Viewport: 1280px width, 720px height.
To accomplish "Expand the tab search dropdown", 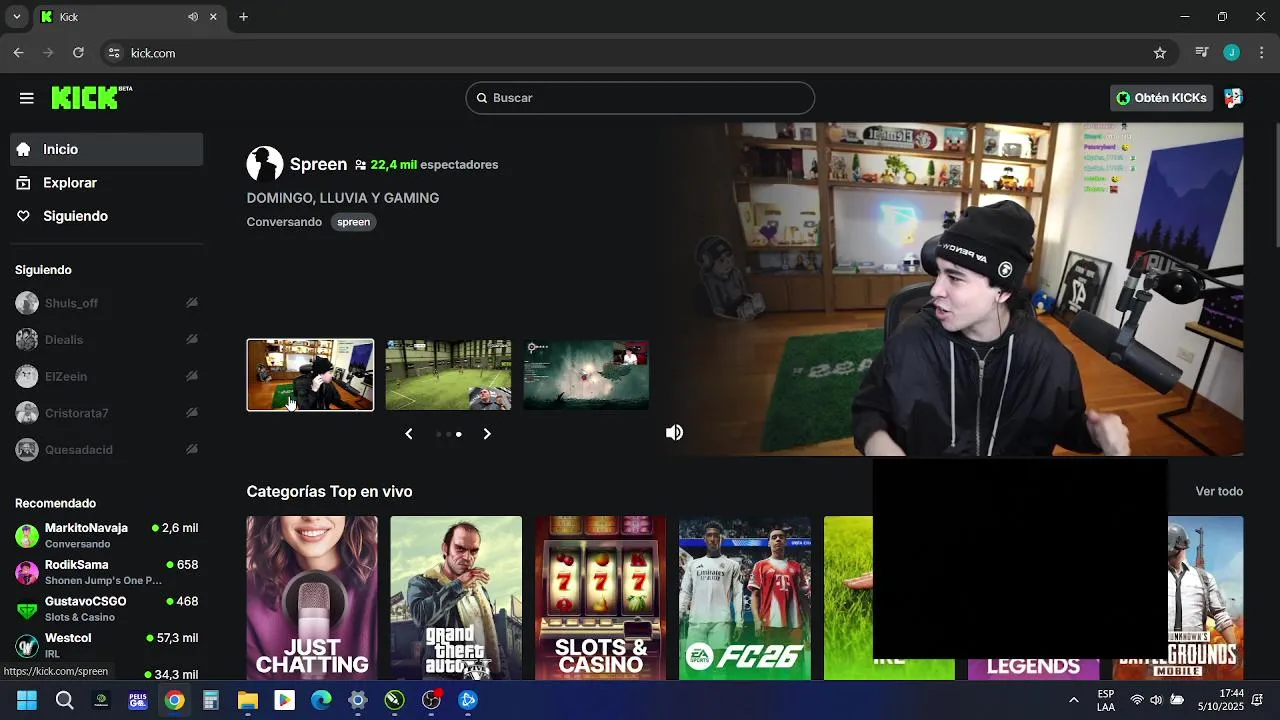I will [16, 17].
